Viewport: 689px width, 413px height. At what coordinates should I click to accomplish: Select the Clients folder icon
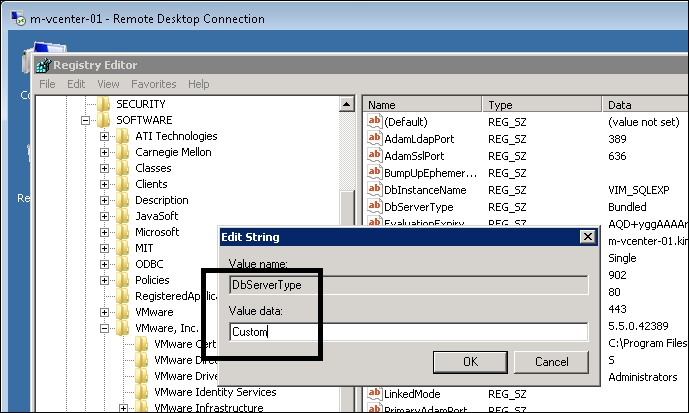pos(123,184)
